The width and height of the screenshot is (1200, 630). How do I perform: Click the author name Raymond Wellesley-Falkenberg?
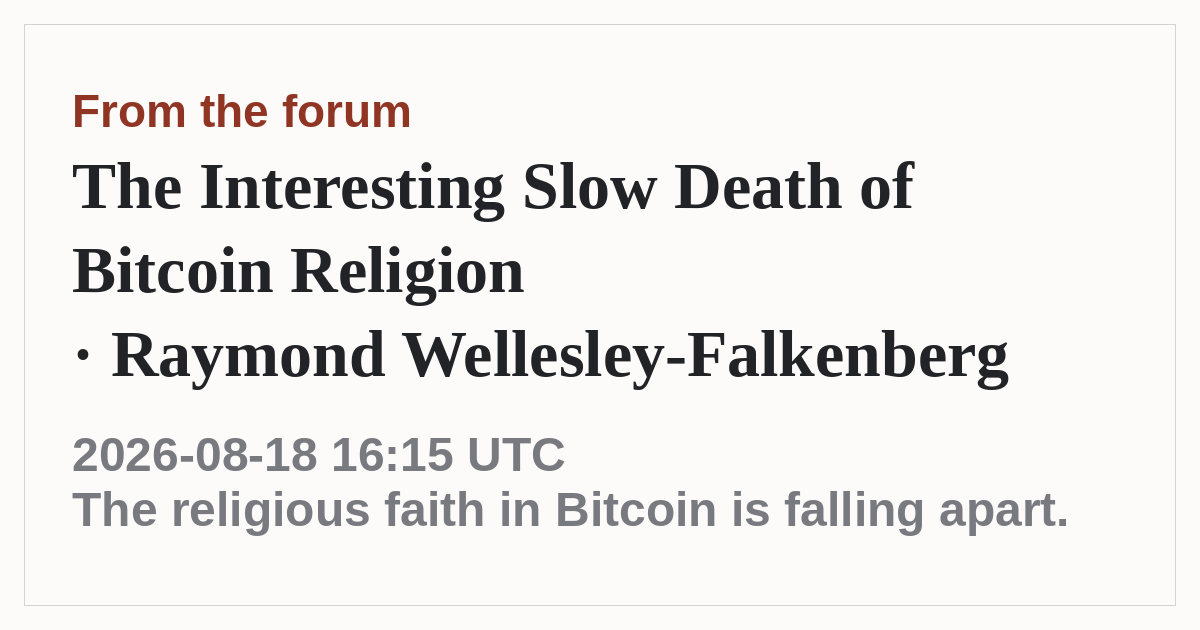coord(560,356)
